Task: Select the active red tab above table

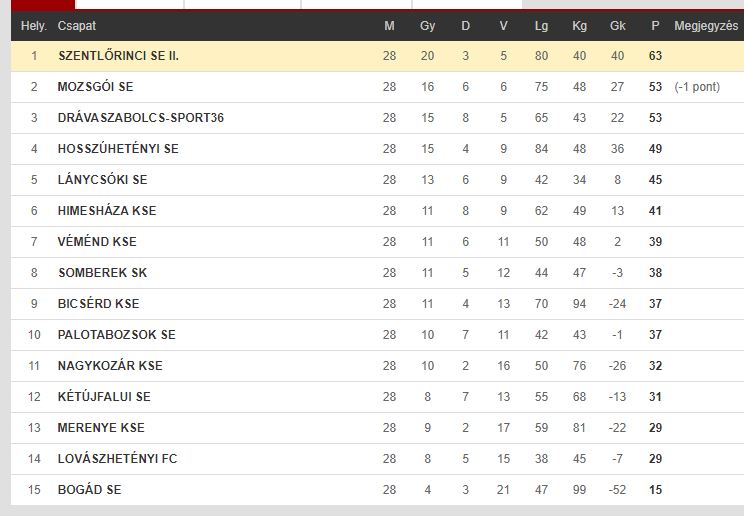Action: point(43,5)
